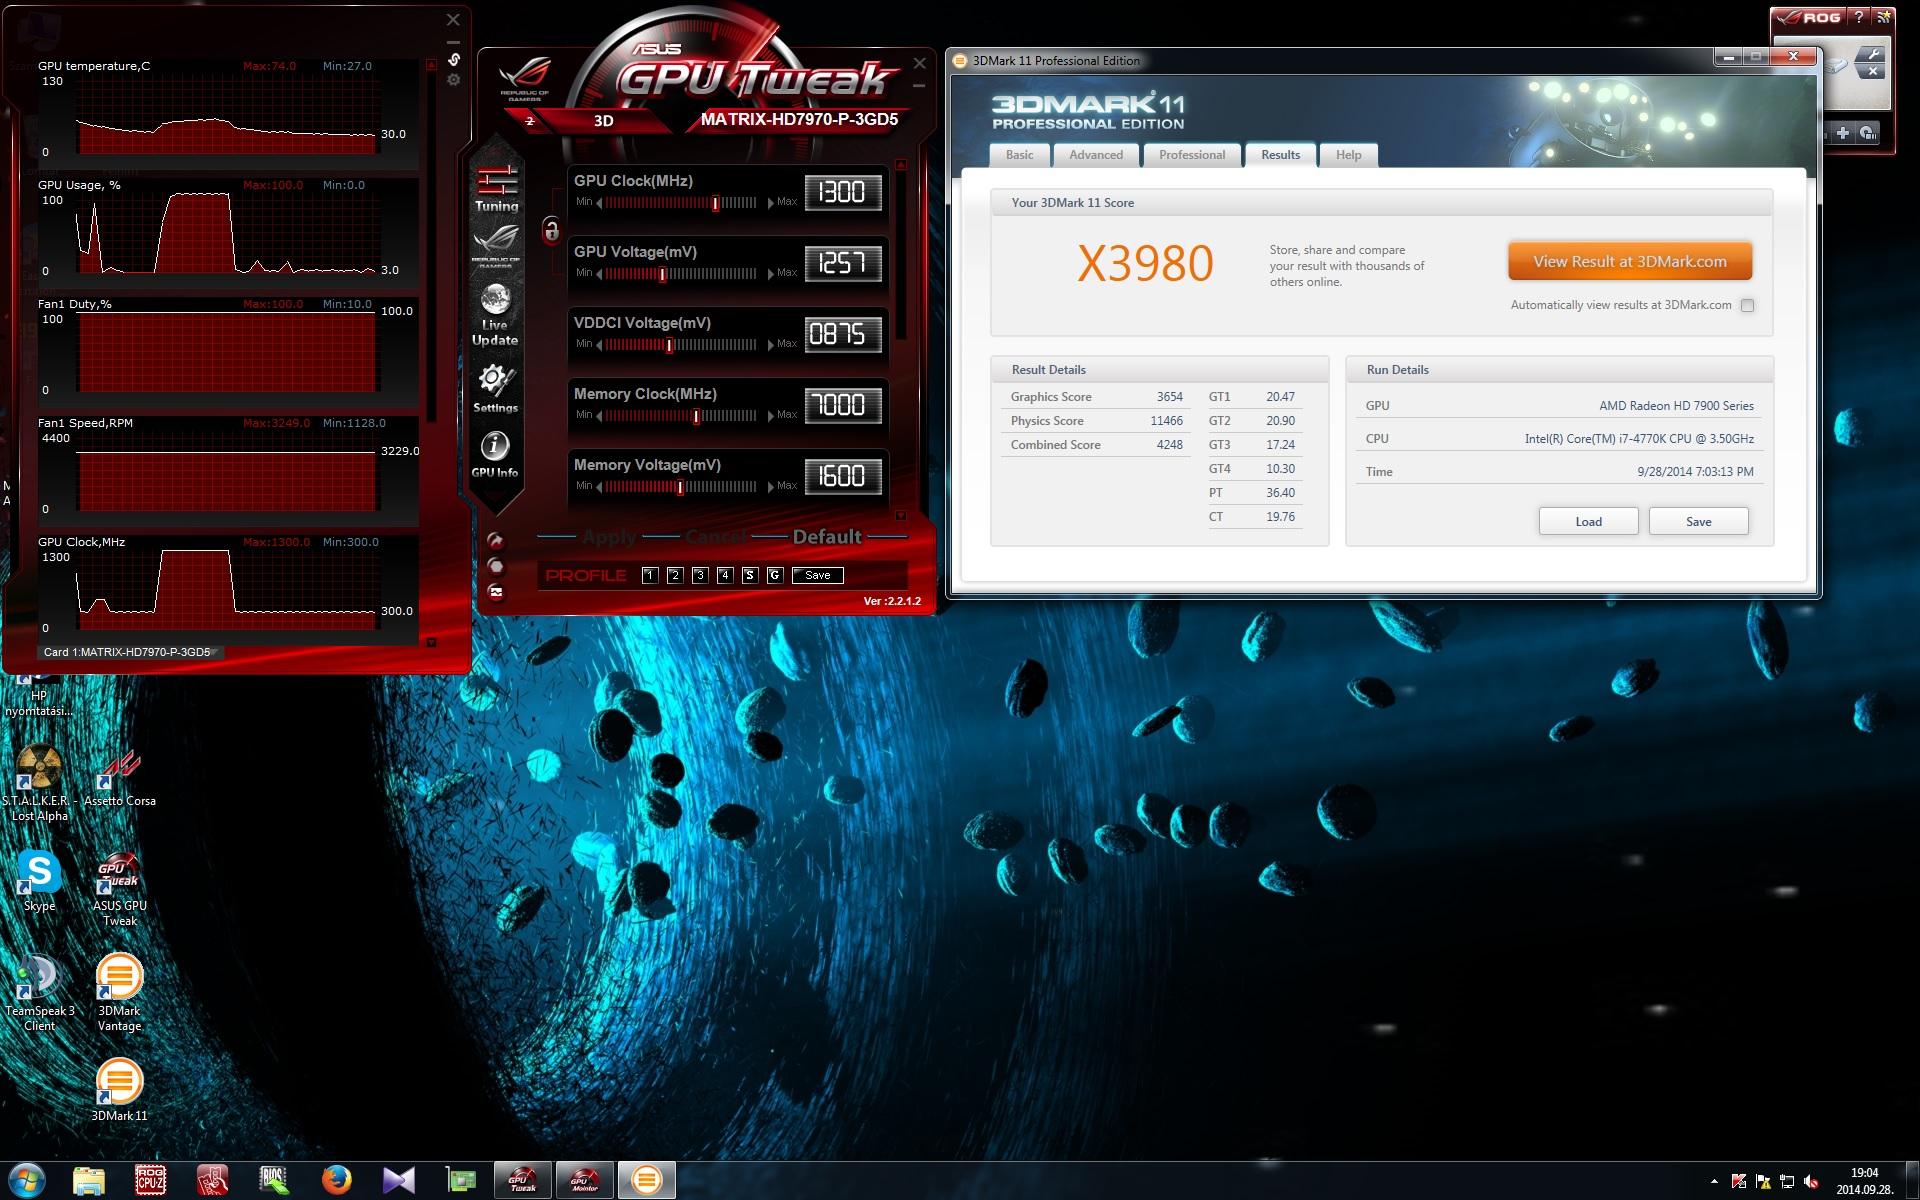
Task: Open ROG gadget wrench options
Action: point(1873,54)
